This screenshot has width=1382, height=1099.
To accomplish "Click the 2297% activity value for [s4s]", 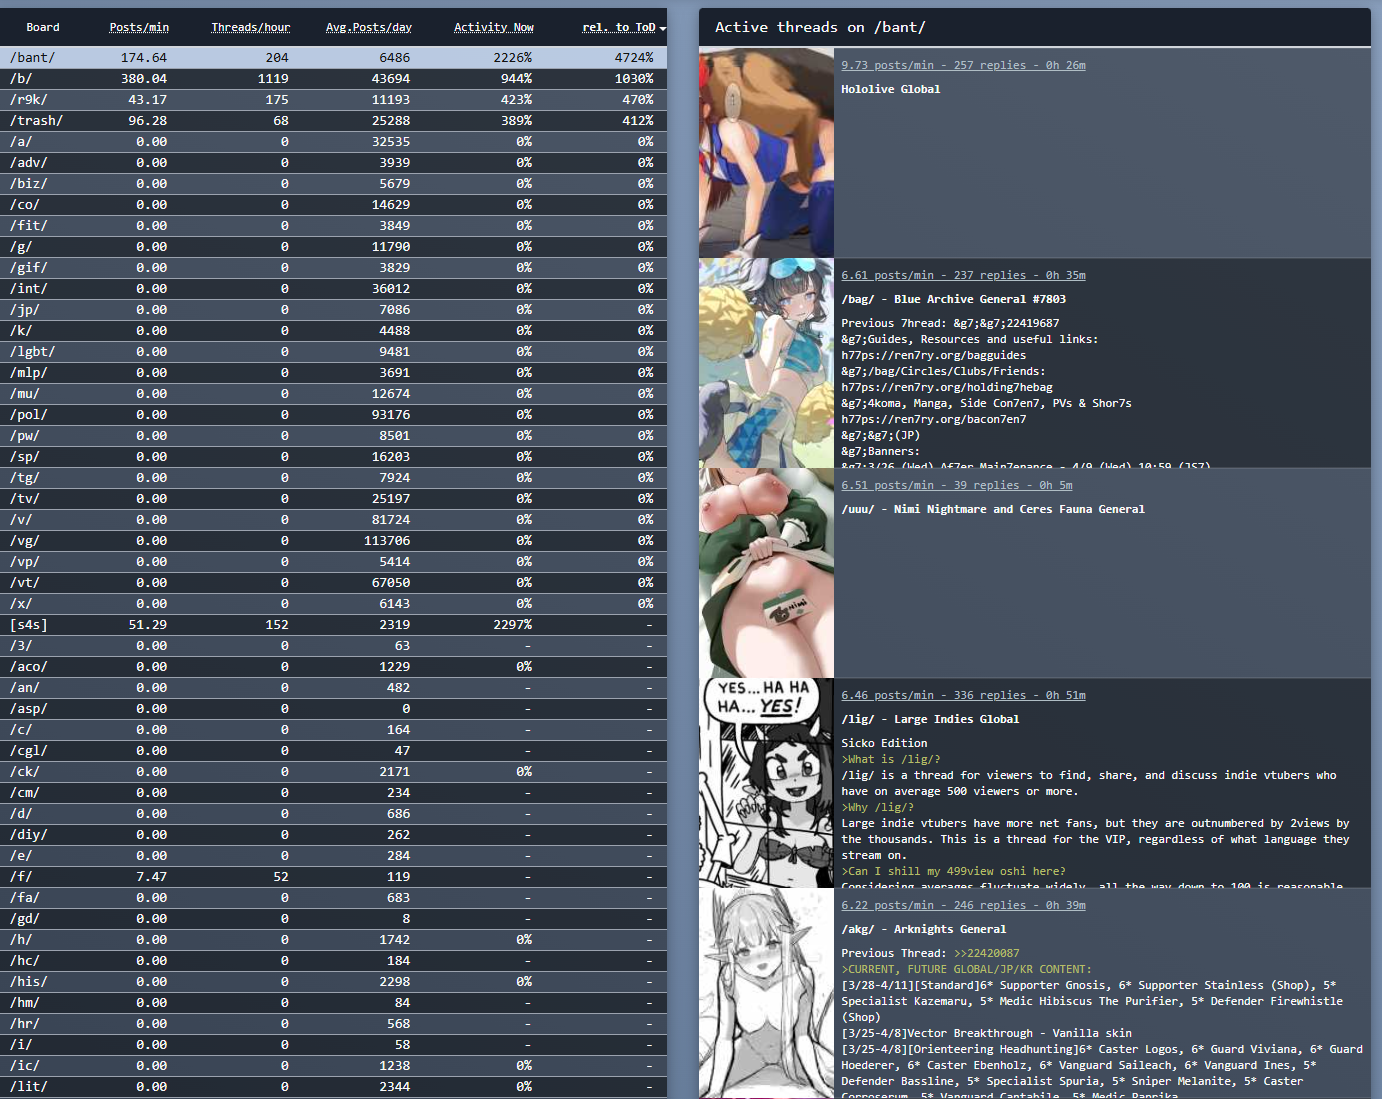I will tap(513, 625).
